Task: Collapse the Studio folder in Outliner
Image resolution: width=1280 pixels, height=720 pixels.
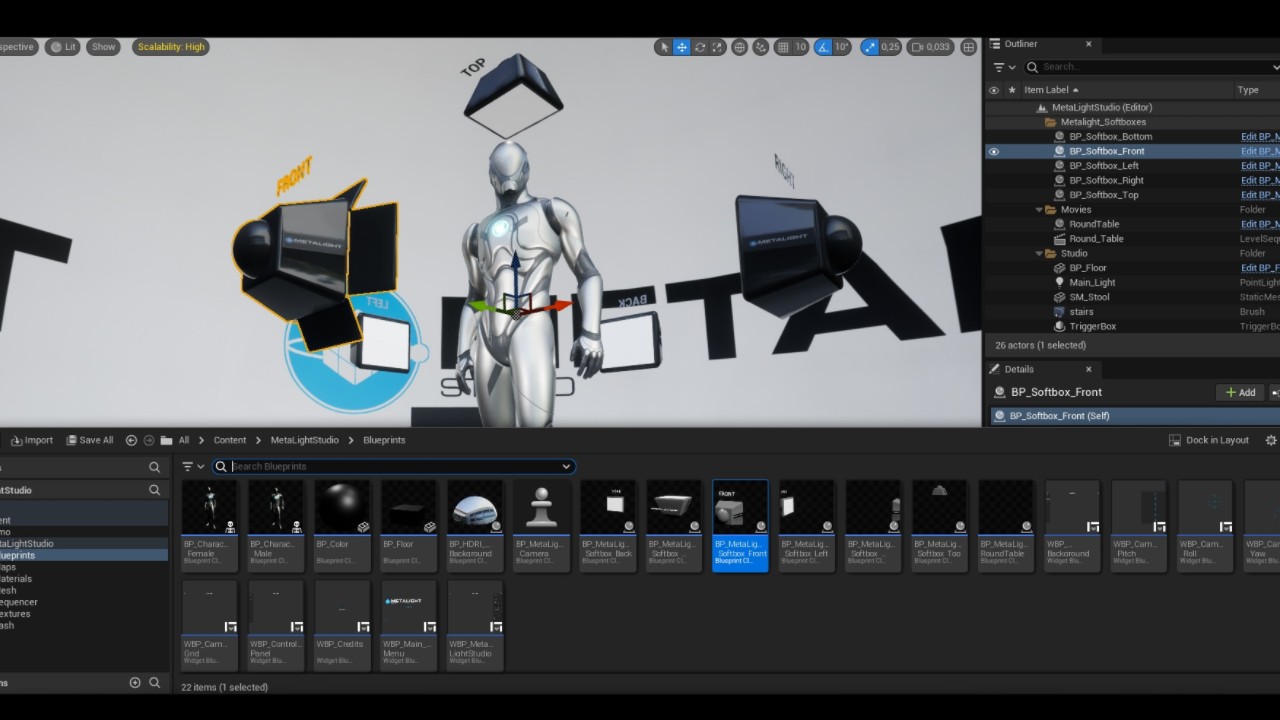Action: click(x=1039, y=254)
